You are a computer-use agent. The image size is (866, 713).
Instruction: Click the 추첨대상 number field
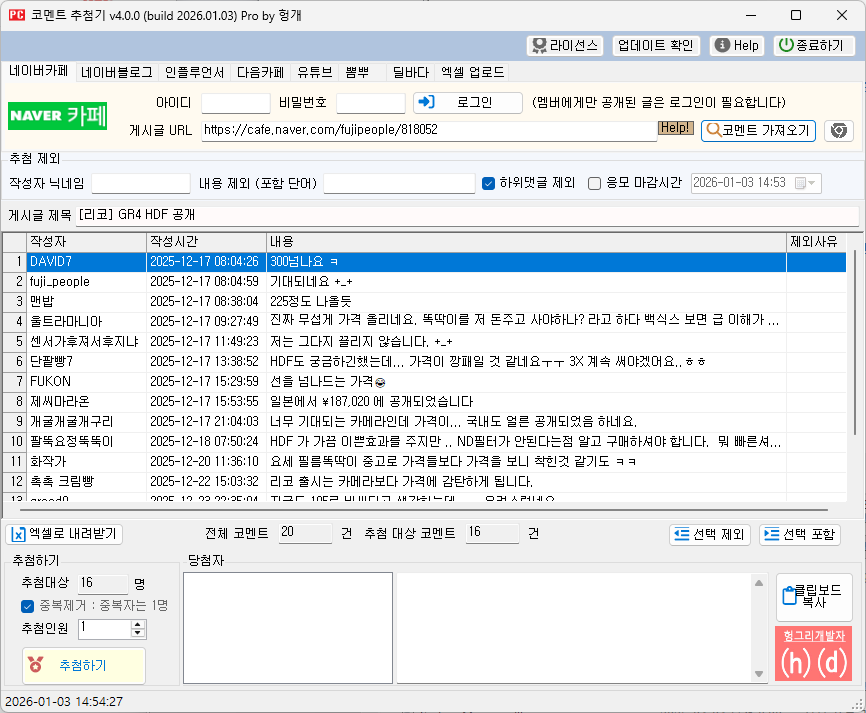103,583
